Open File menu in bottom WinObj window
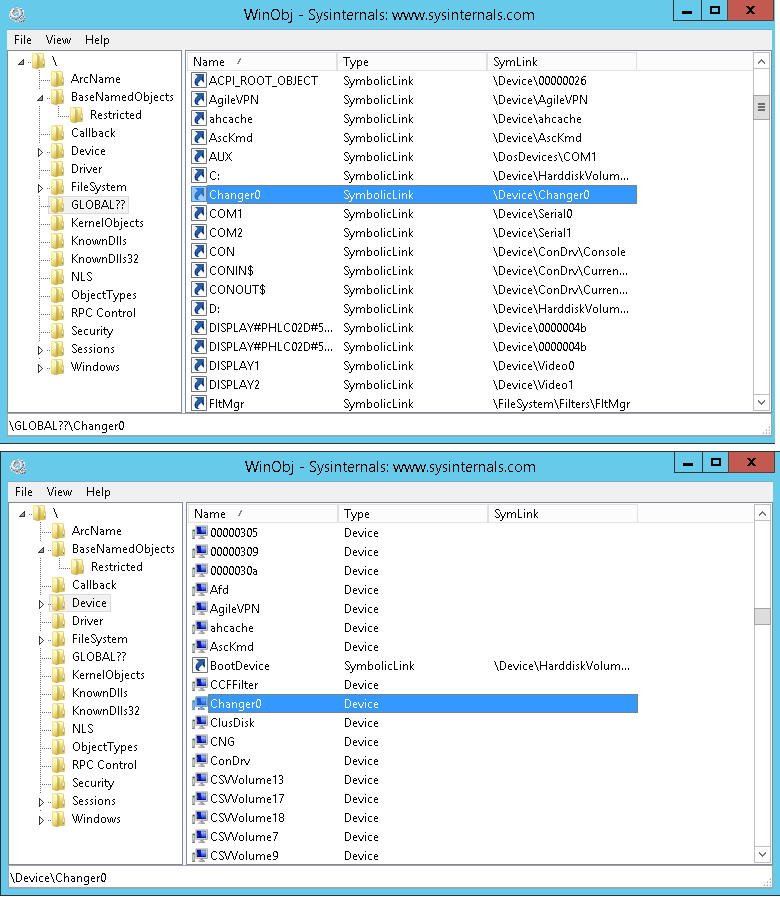 coord(24,492)
